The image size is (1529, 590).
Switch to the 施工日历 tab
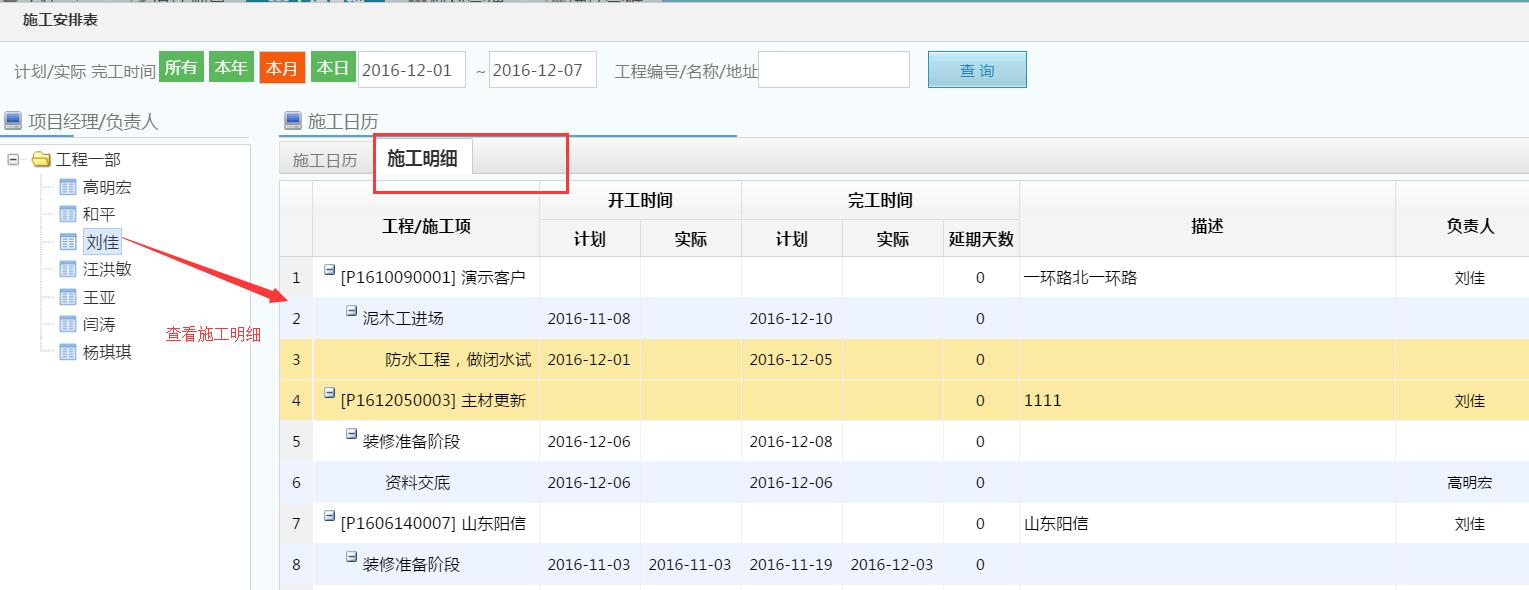click(324, 158)
